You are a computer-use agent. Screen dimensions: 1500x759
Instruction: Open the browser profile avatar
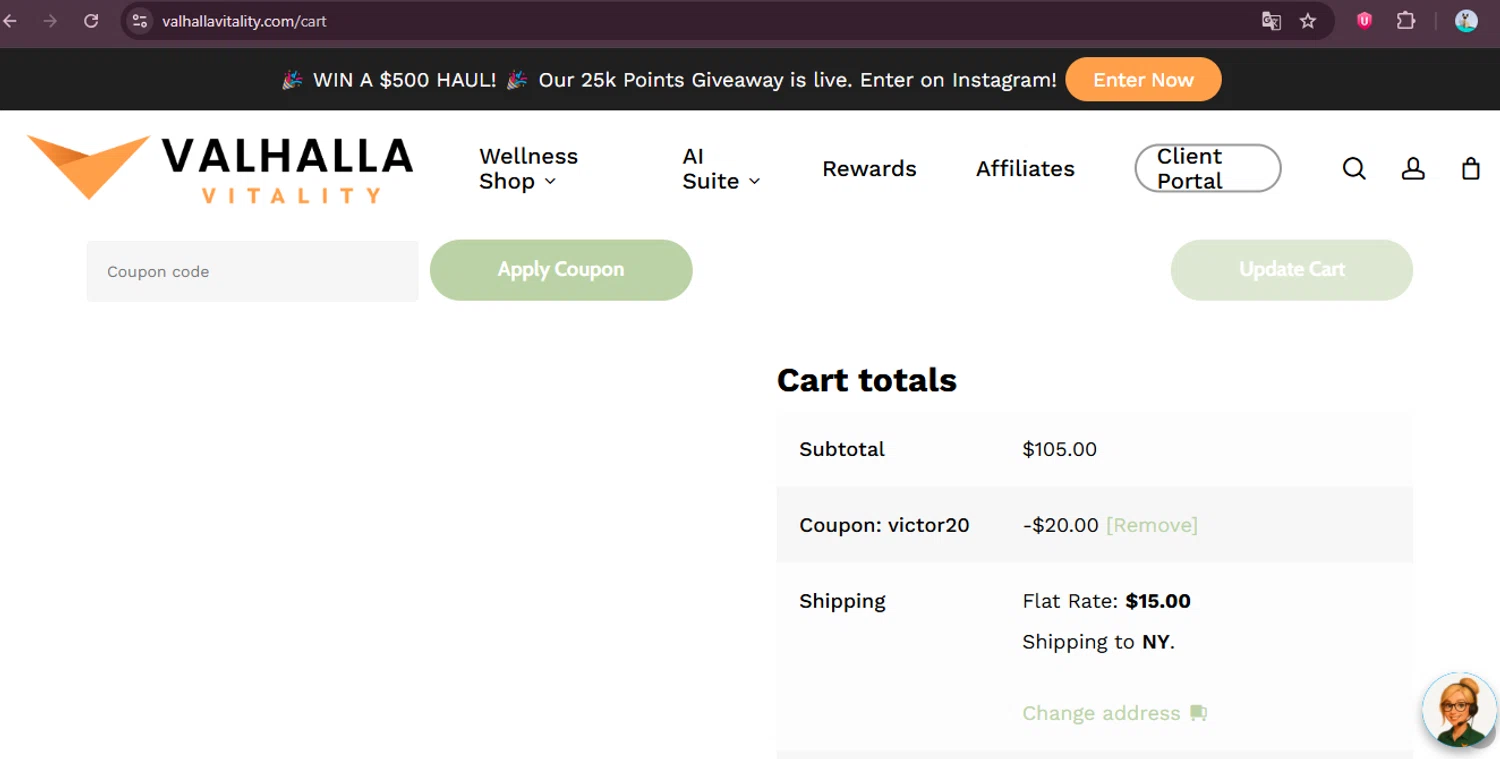[1466, 21]
